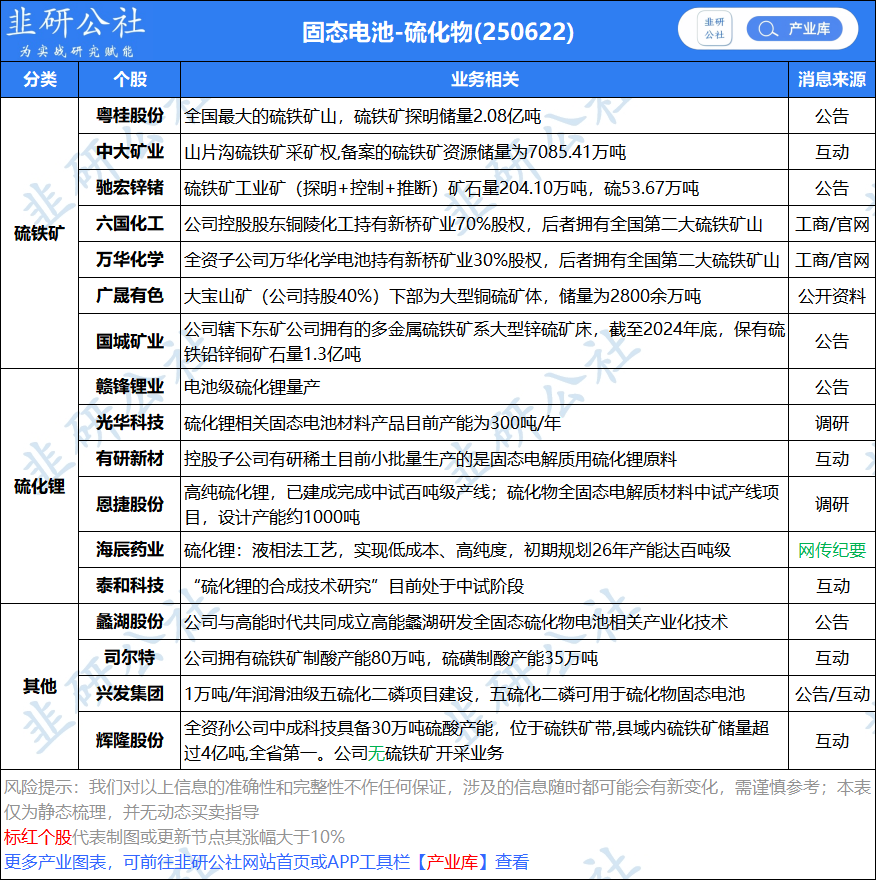Screen dimensions: 877x881
Task: Select stock 泰和科技
Action: coord(130,585)
